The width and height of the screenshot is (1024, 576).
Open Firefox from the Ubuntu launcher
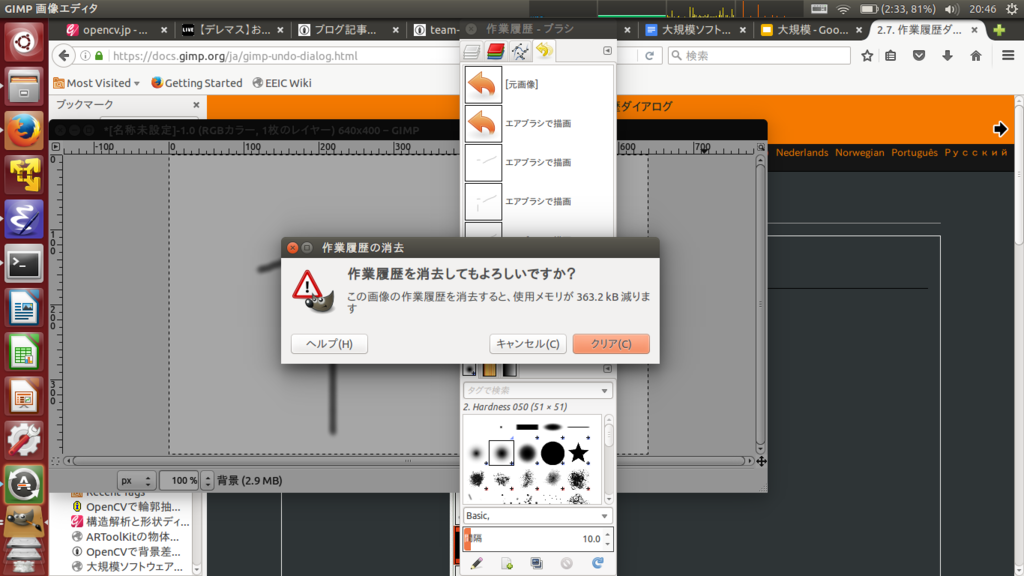pos(24,130)
